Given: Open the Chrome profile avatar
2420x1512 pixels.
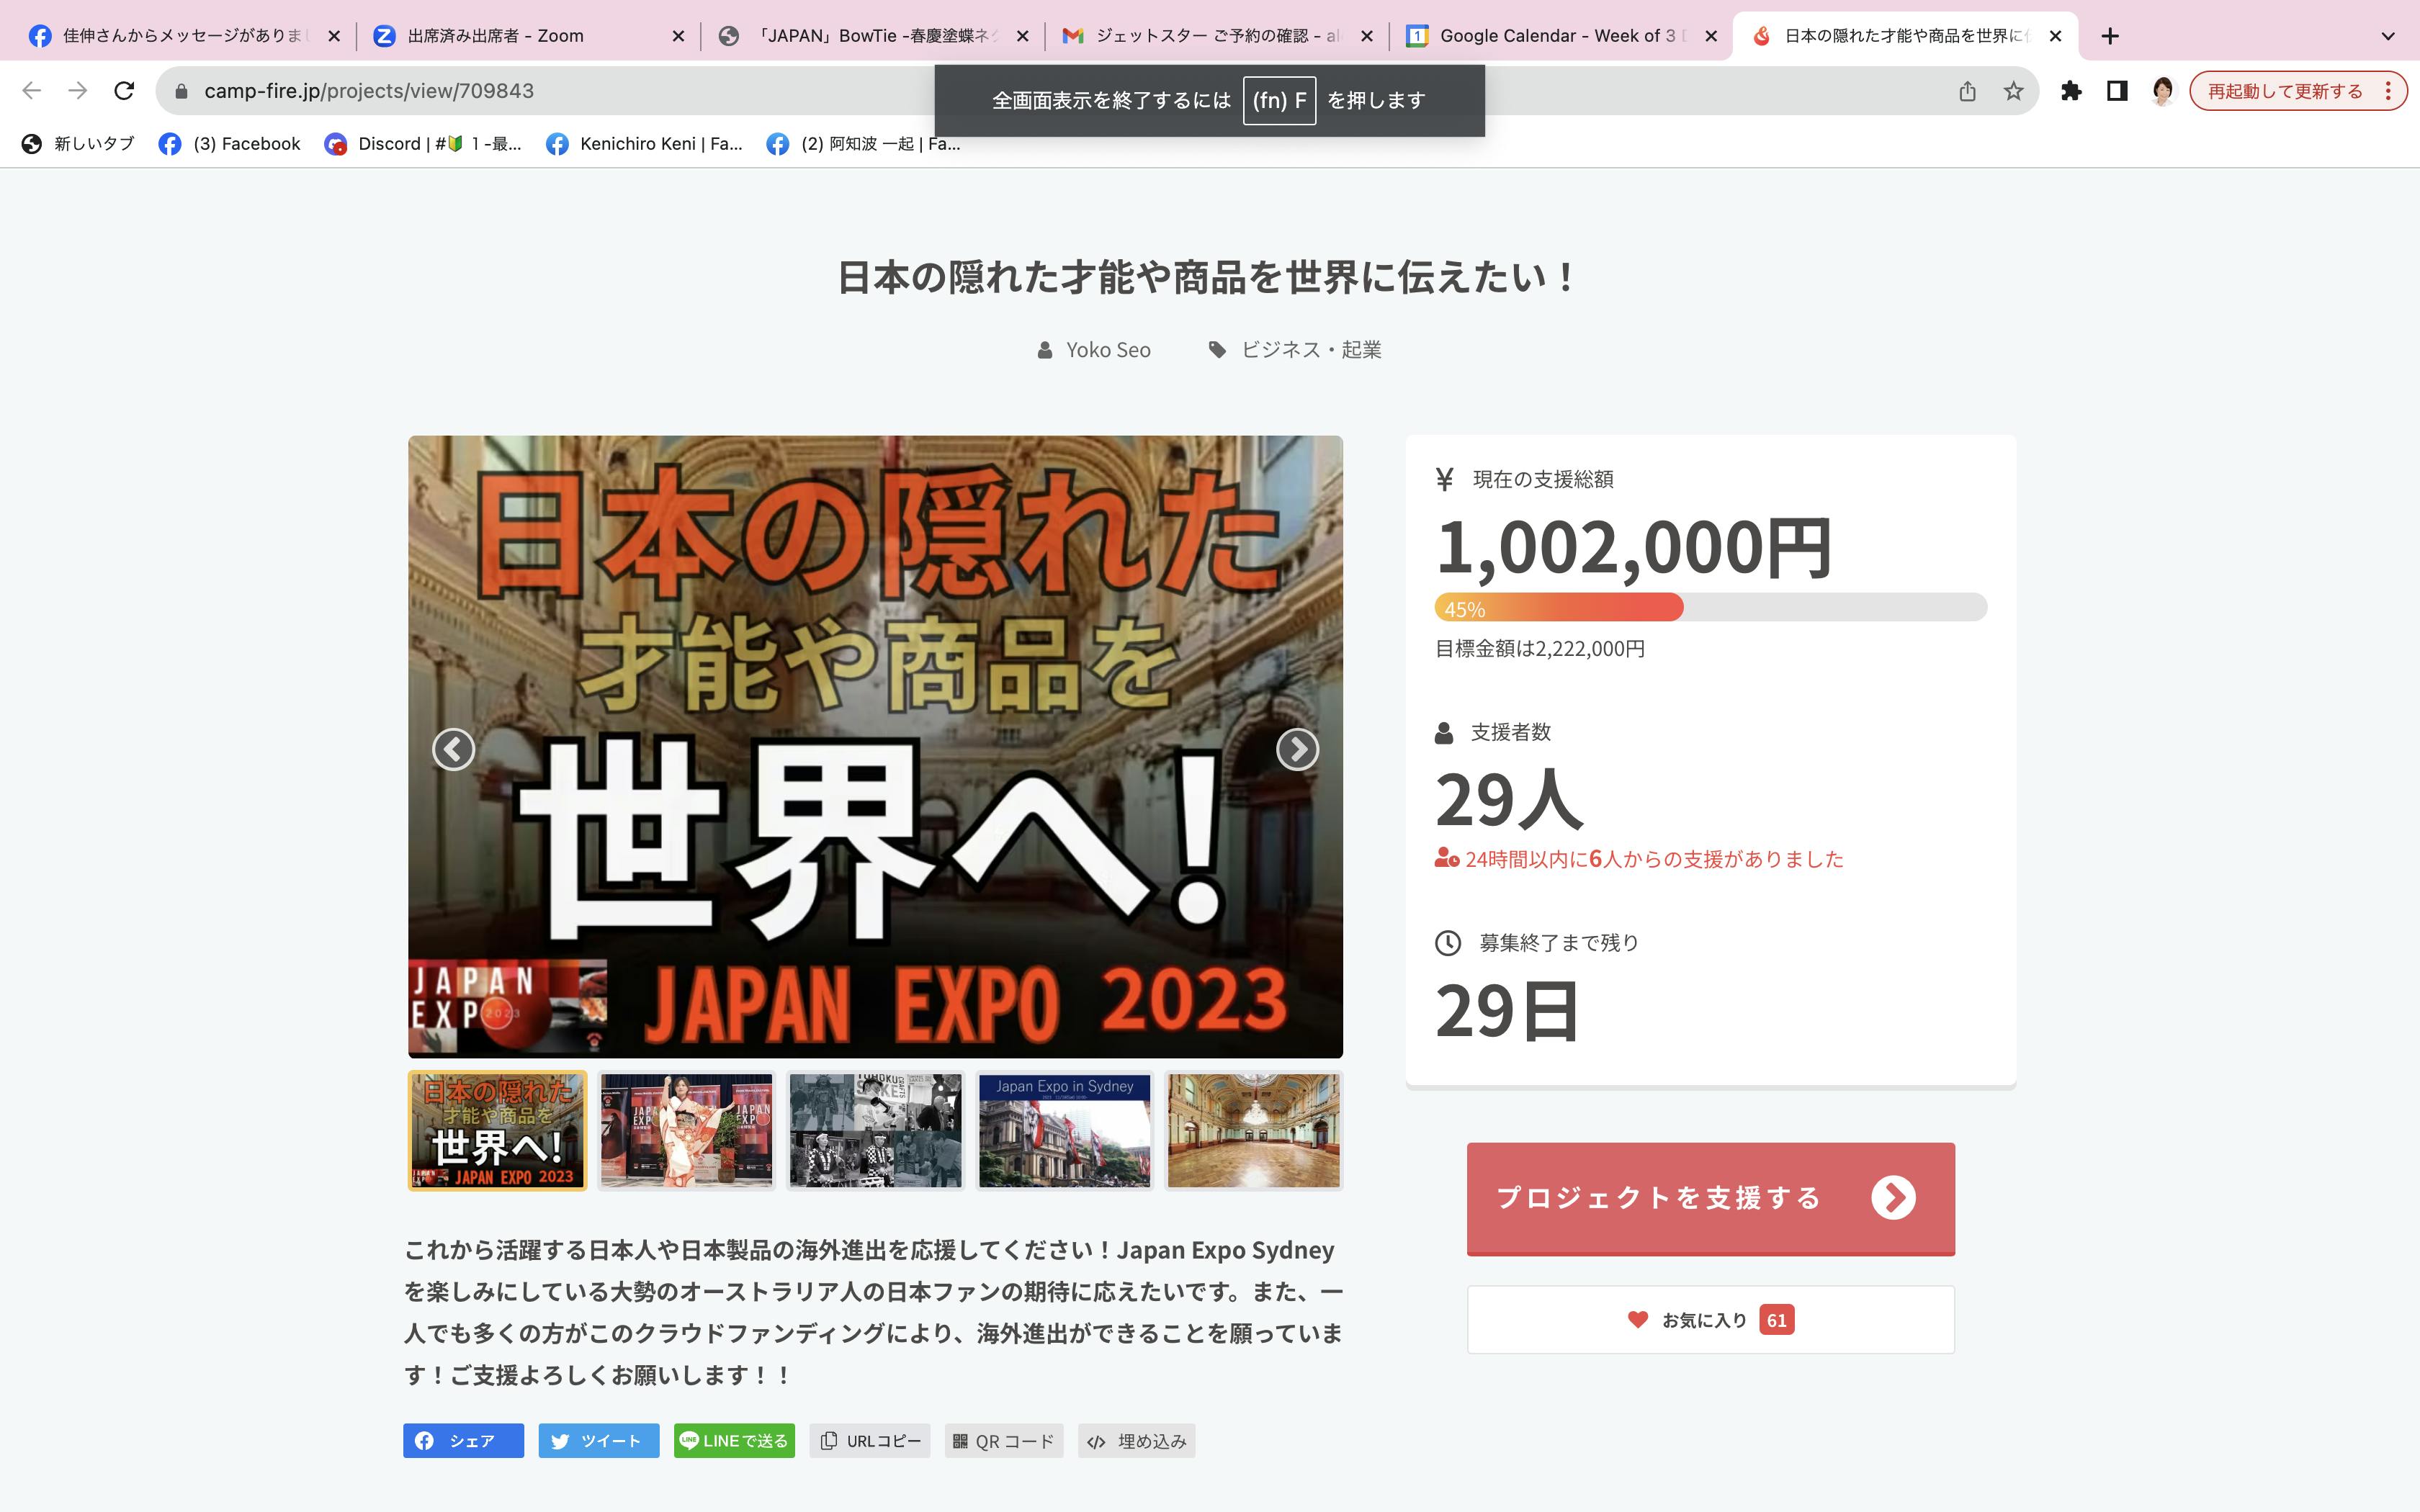Looking at the screenshot, I should [x=2162, y=91].
